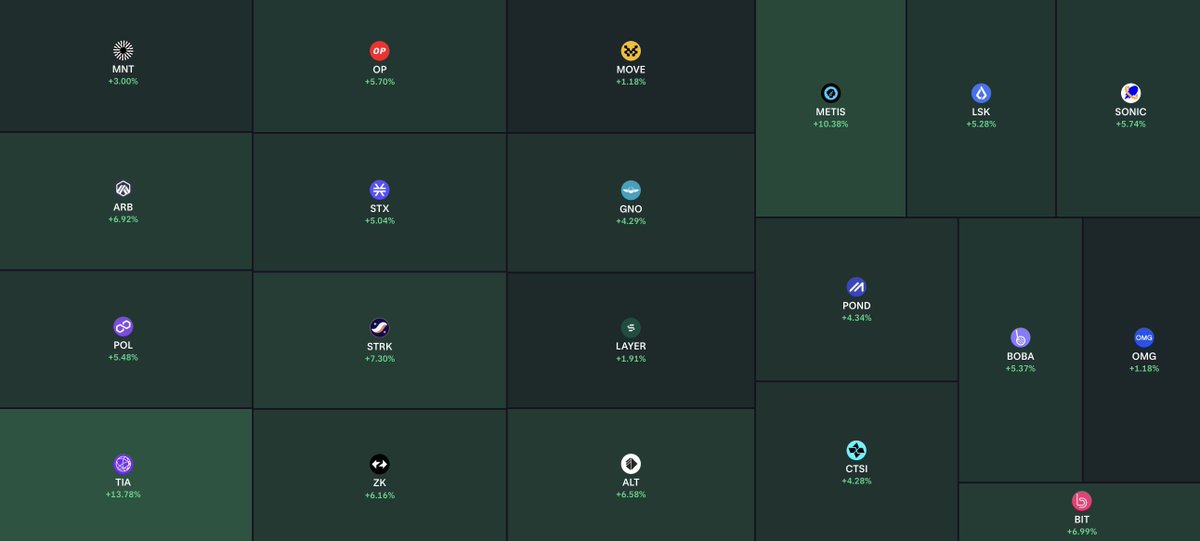Click the LSK token icon
Image resolution: width=1200 pixels, height=541 pixels.
coord(981,93)
